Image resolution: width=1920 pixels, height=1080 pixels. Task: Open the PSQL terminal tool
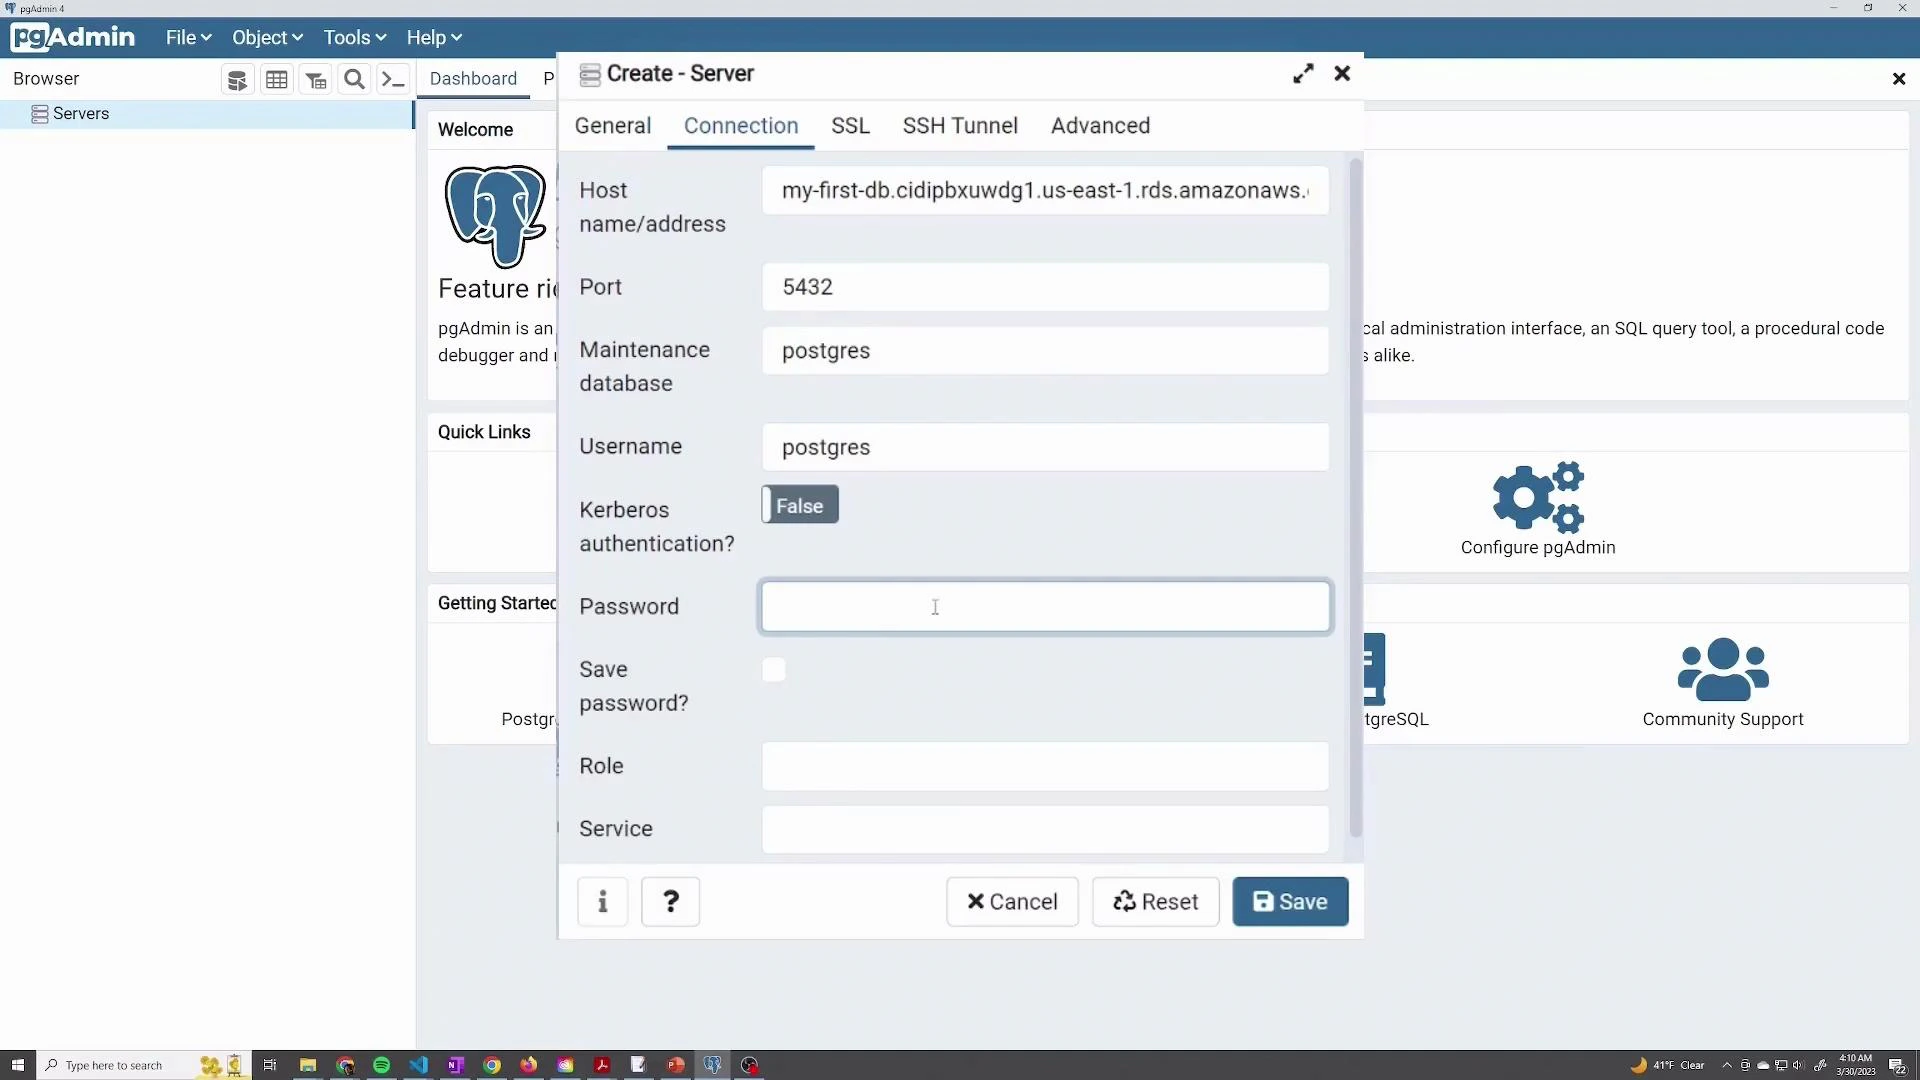[393, 79]
